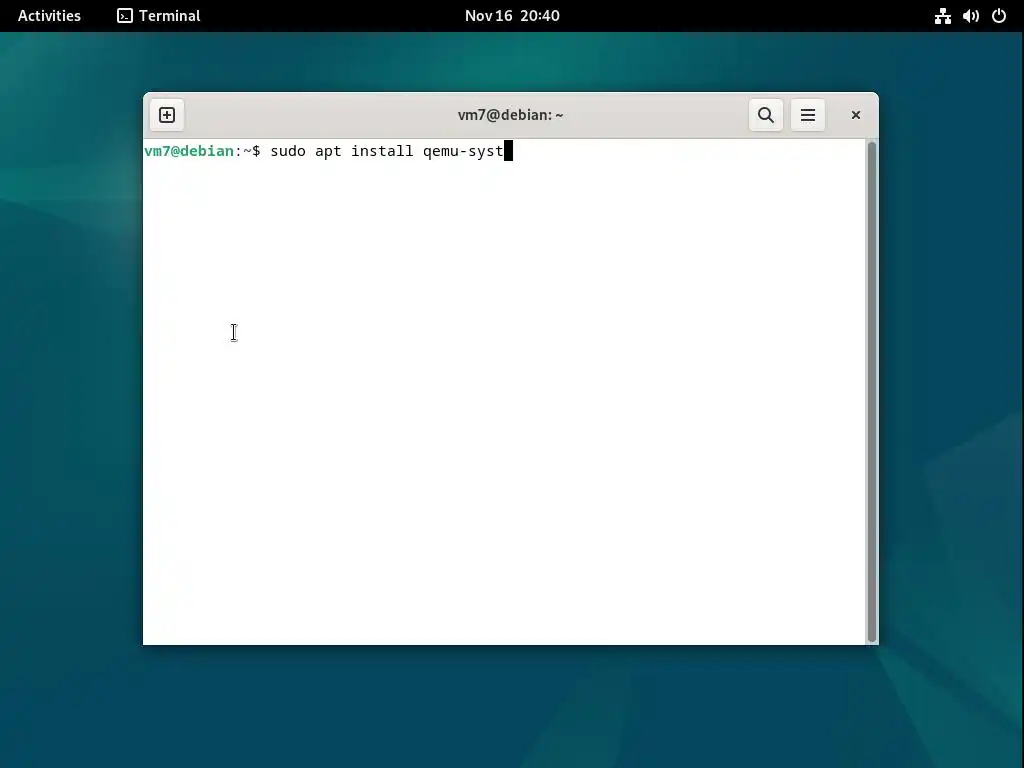Click the 'apt' word in the command
The width and height of the screenshot is (1024, 768).
pos(328,152)
